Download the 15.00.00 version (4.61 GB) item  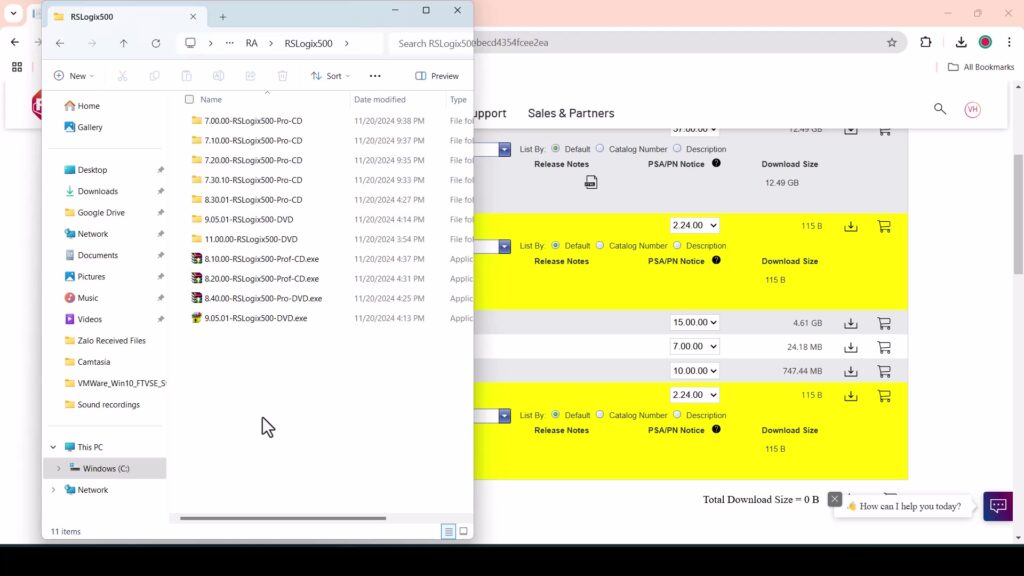click(x=850, y=323)
